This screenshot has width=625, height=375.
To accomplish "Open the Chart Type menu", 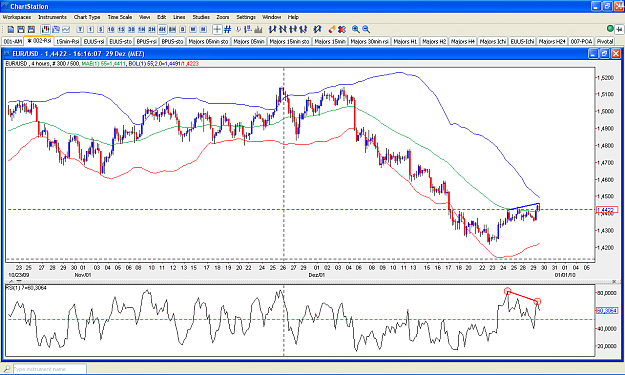I will click(x=87, y=17).
